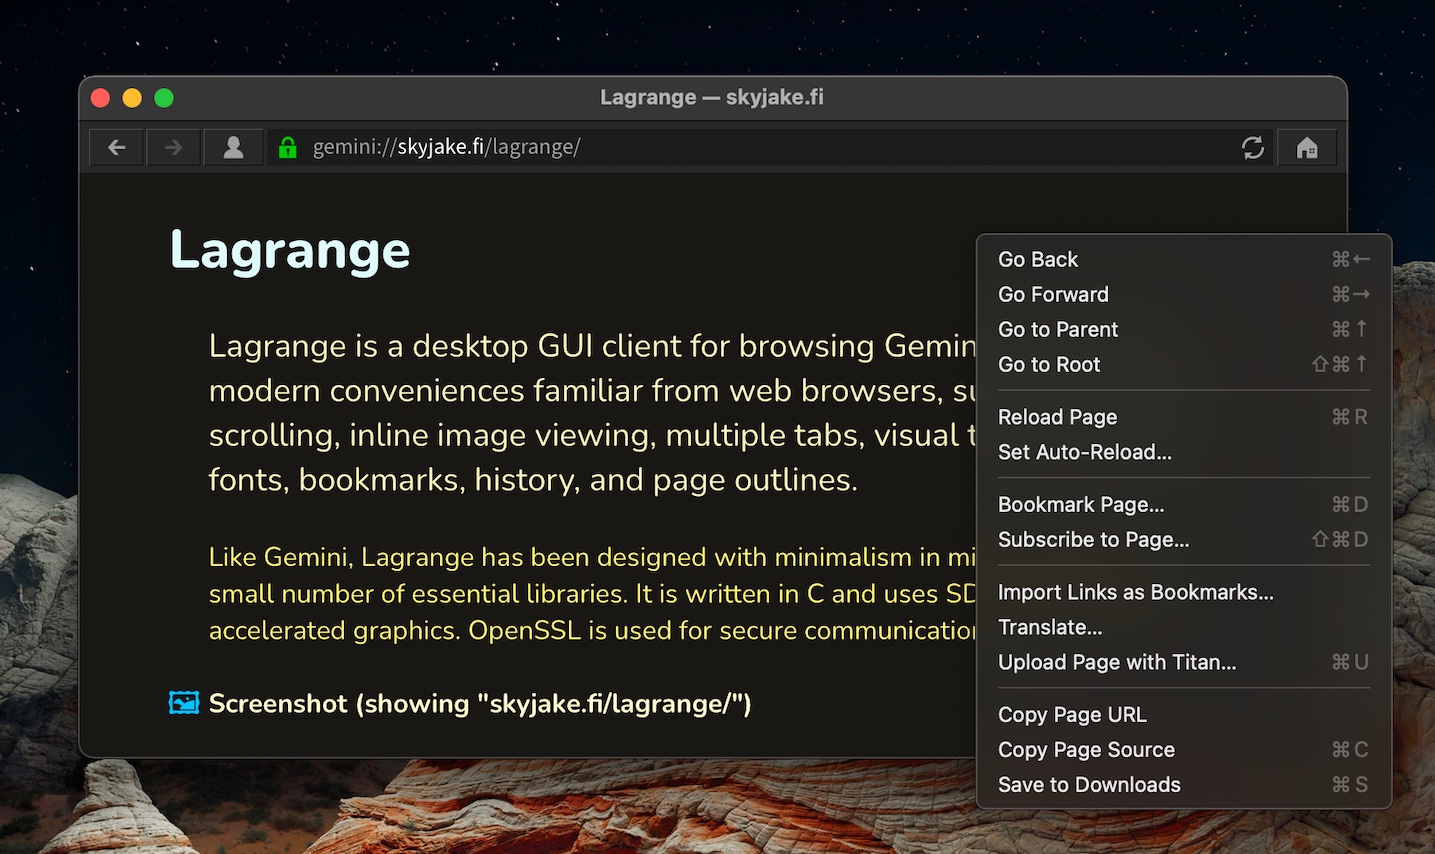Click the reload arrows icon in URL bar
Screen dimensions: 1435x854
pos(1253,148)
